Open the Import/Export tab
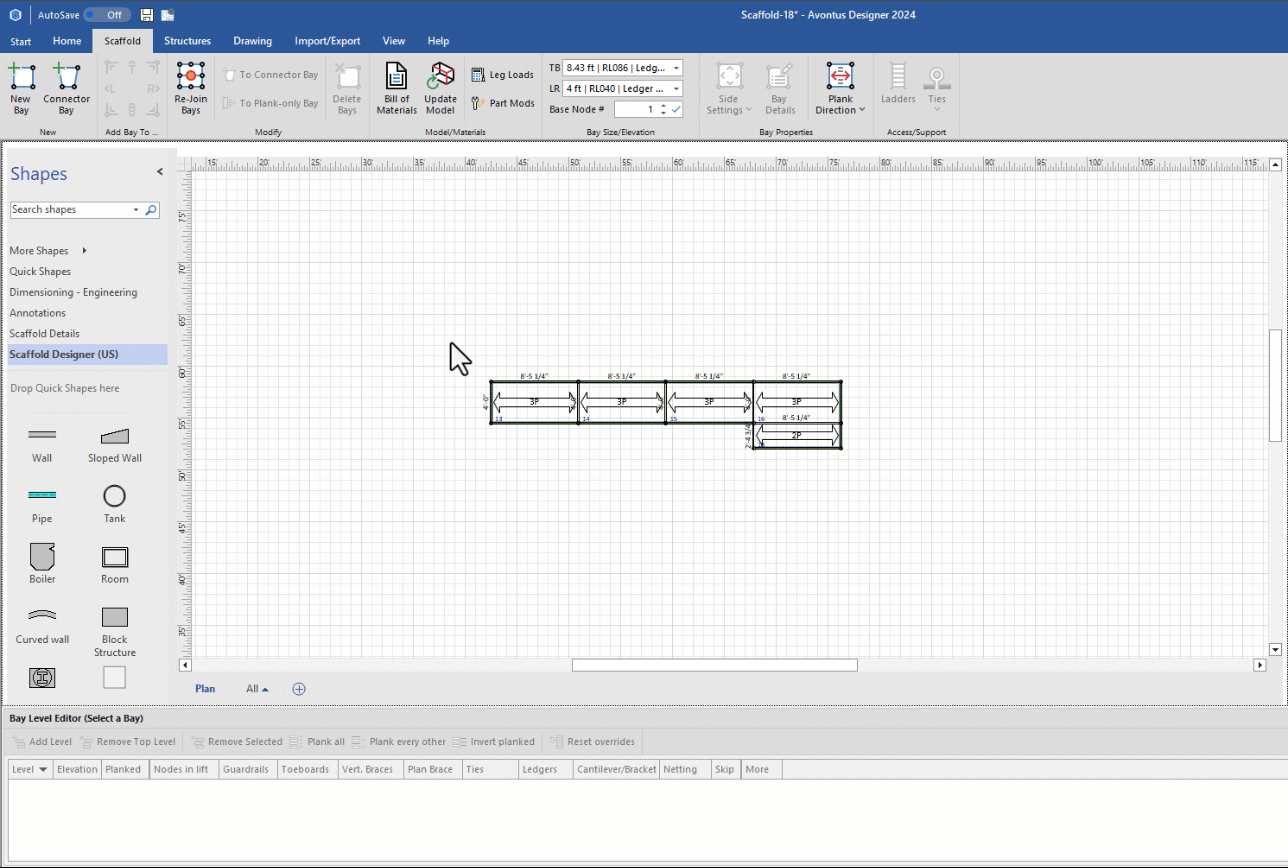Screen dimensions: 1288x868 point(327,41)
